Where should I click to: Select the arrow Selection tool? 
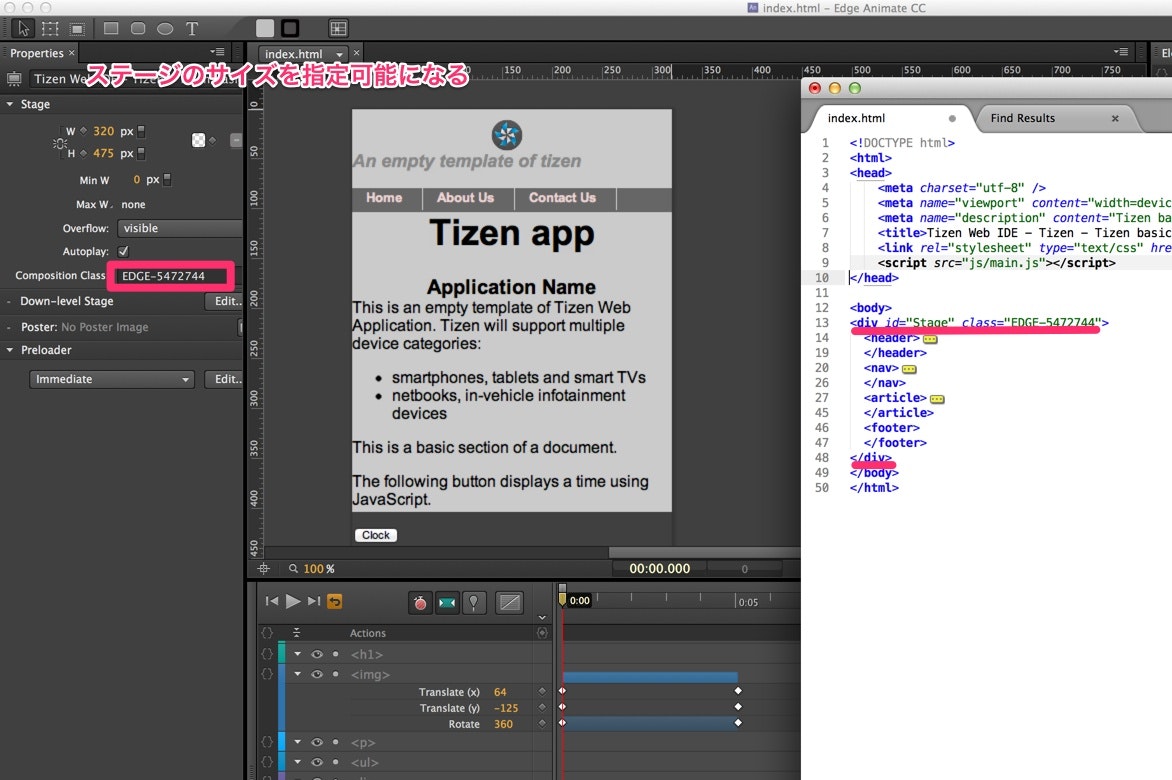23,28
